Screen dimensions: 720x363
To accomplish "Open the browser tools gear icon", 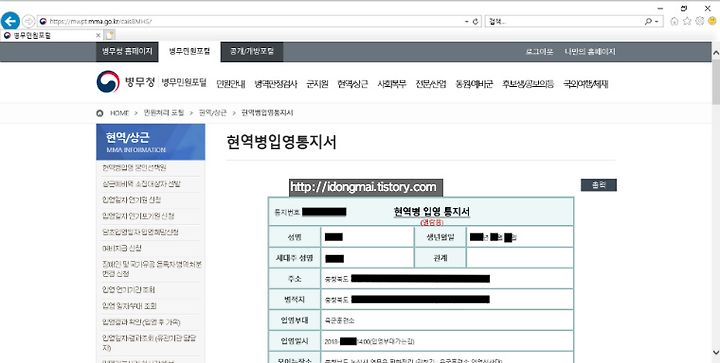I will (700, 21).
